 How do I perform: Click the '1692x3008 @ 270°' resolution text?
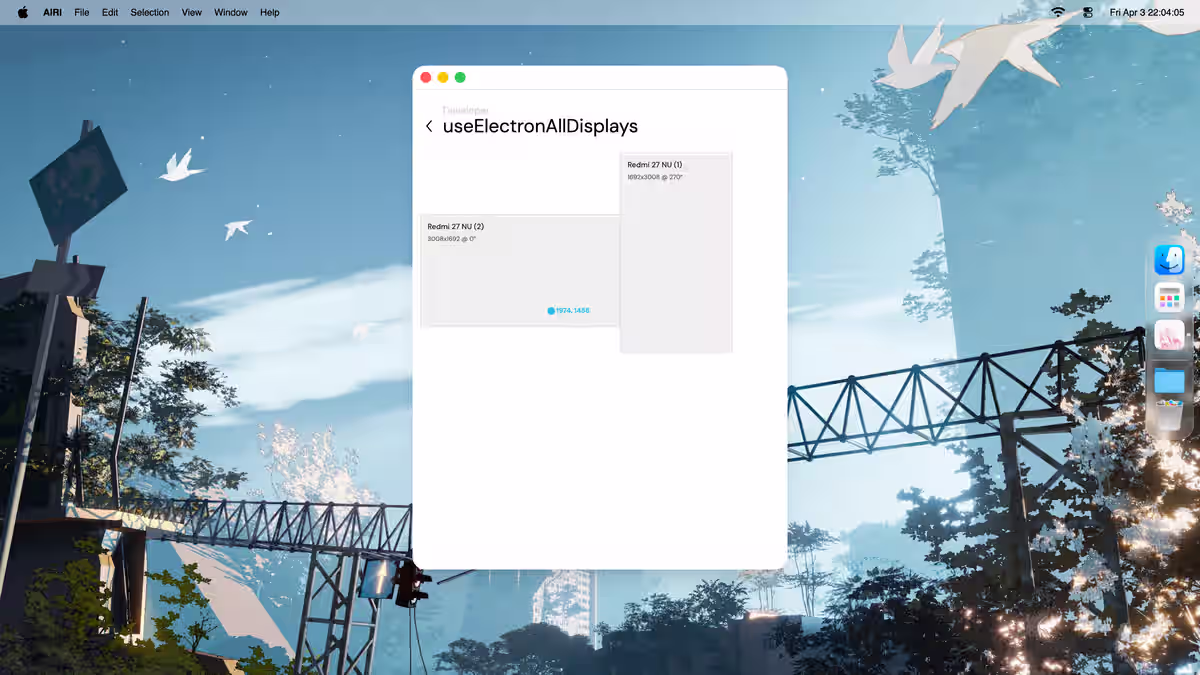pyautogui.click(x=655, y=177)
